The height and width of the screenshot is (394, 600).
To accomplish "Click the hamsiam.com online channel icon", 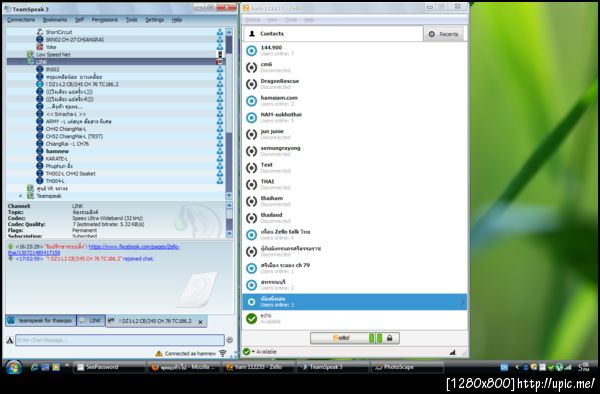I will coord(251,101).
